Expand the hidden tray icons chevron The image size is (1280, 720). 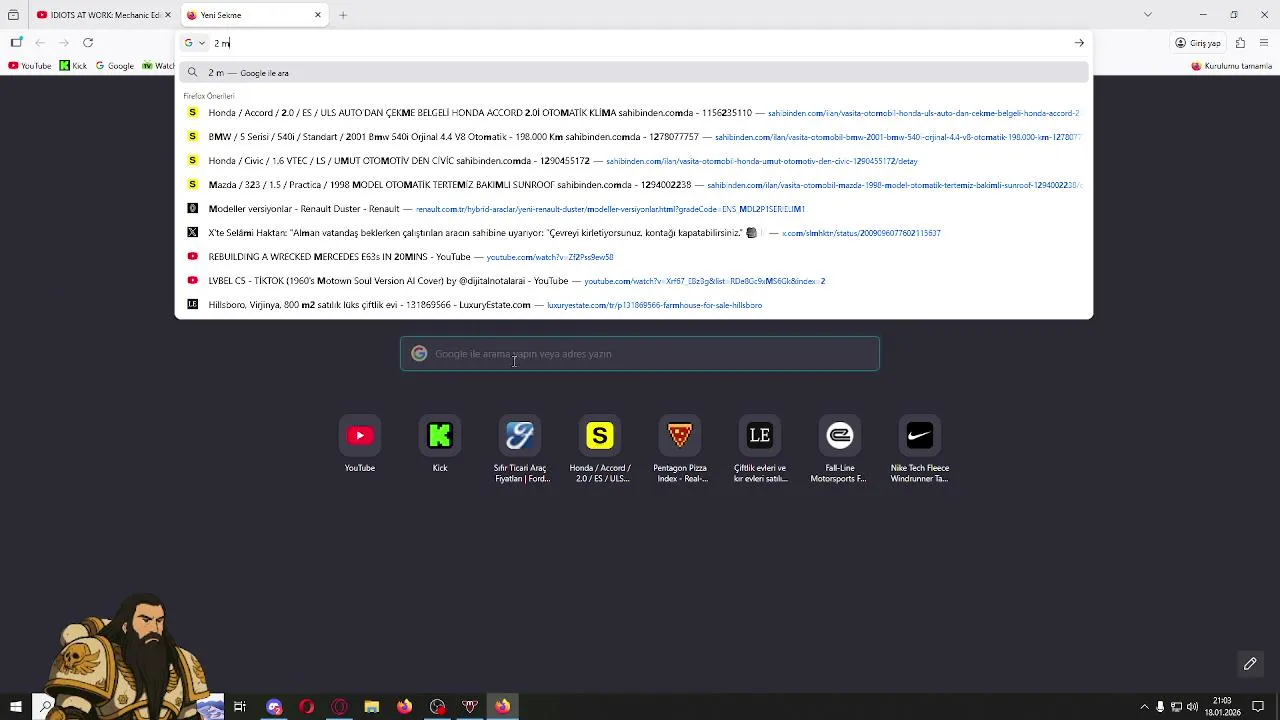[x=1146, y=707]
